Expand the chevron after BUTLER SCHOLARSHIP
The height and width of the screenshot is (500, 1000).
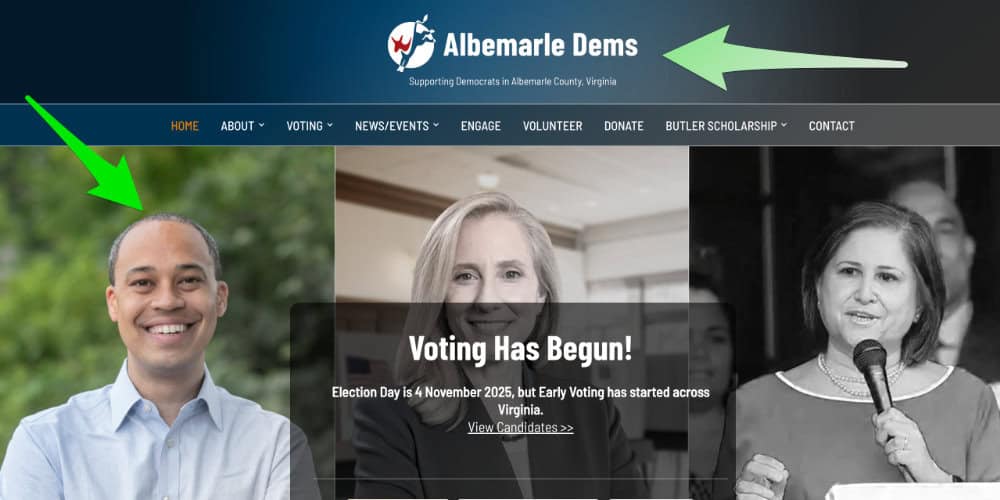784,125
